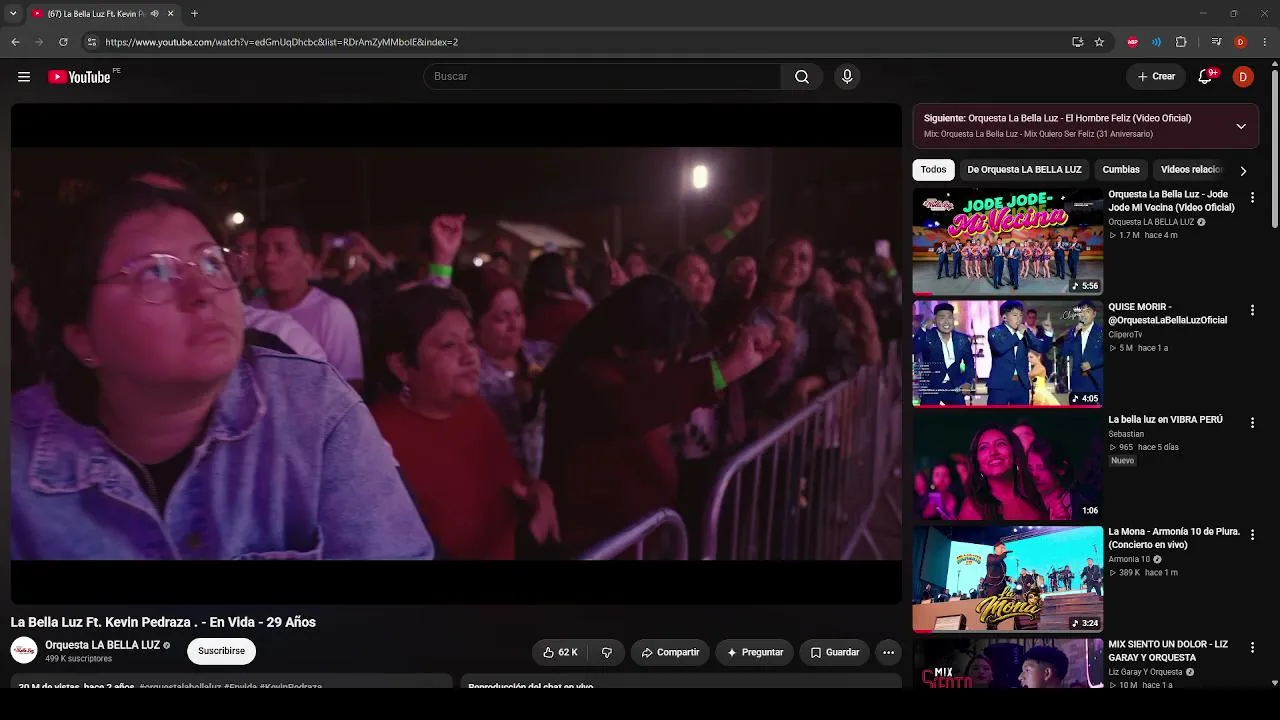Open the CliperoTv channel name

[x=1125, y=335]
